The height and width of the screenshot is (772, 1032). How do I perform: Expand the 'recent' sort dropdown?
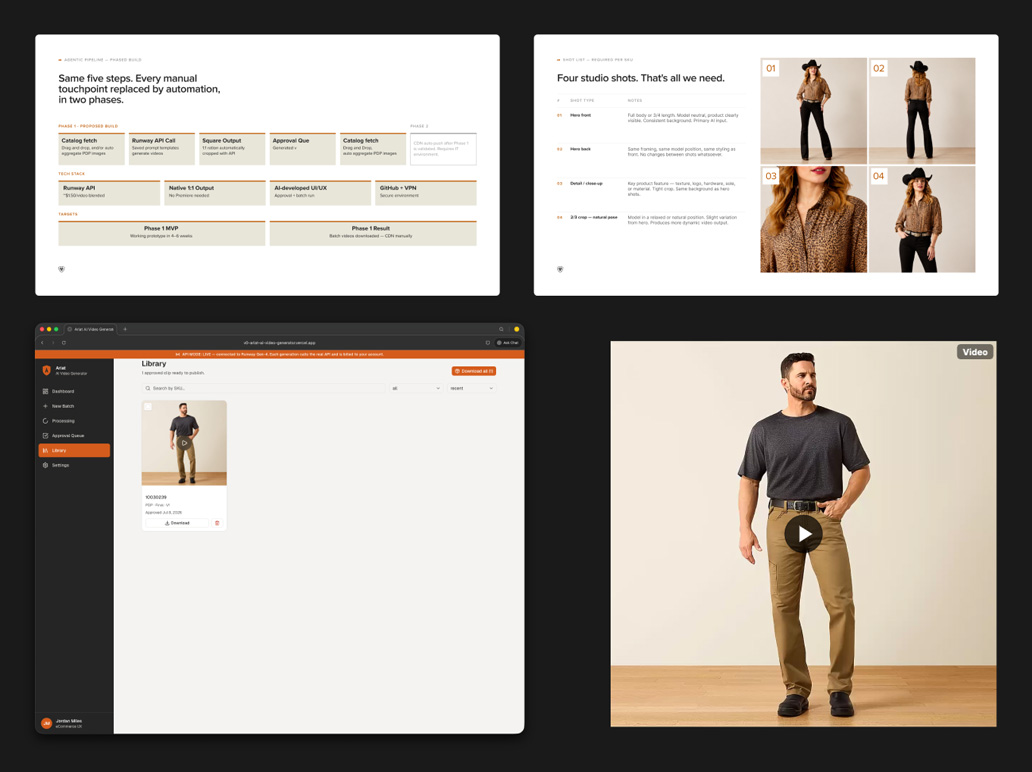point(471,388)
